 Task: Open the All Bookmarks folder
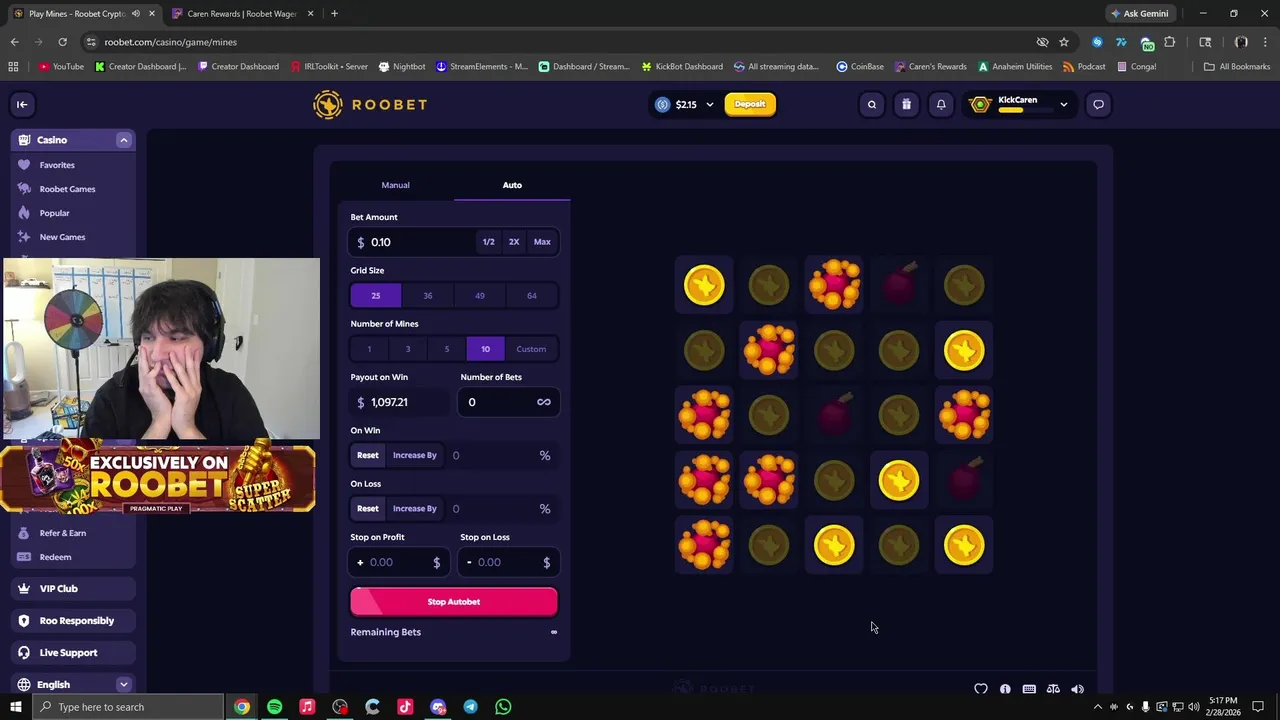click(1237, 67)
